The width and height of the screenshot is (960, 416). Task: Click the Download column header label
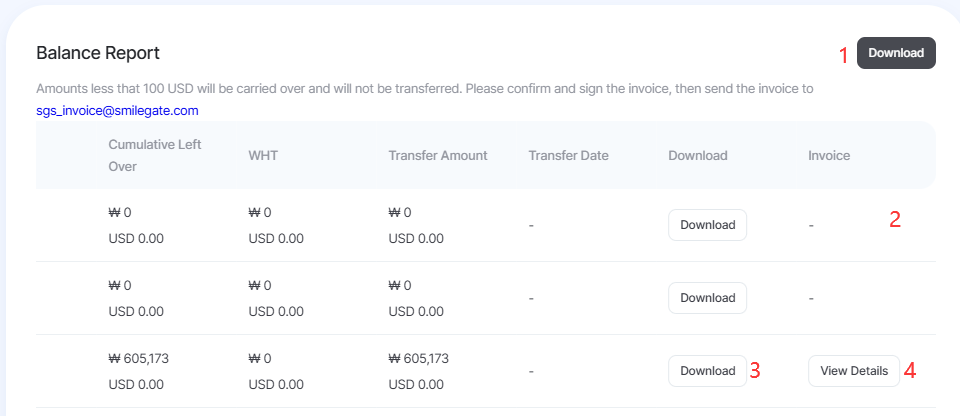click(698, 156)
